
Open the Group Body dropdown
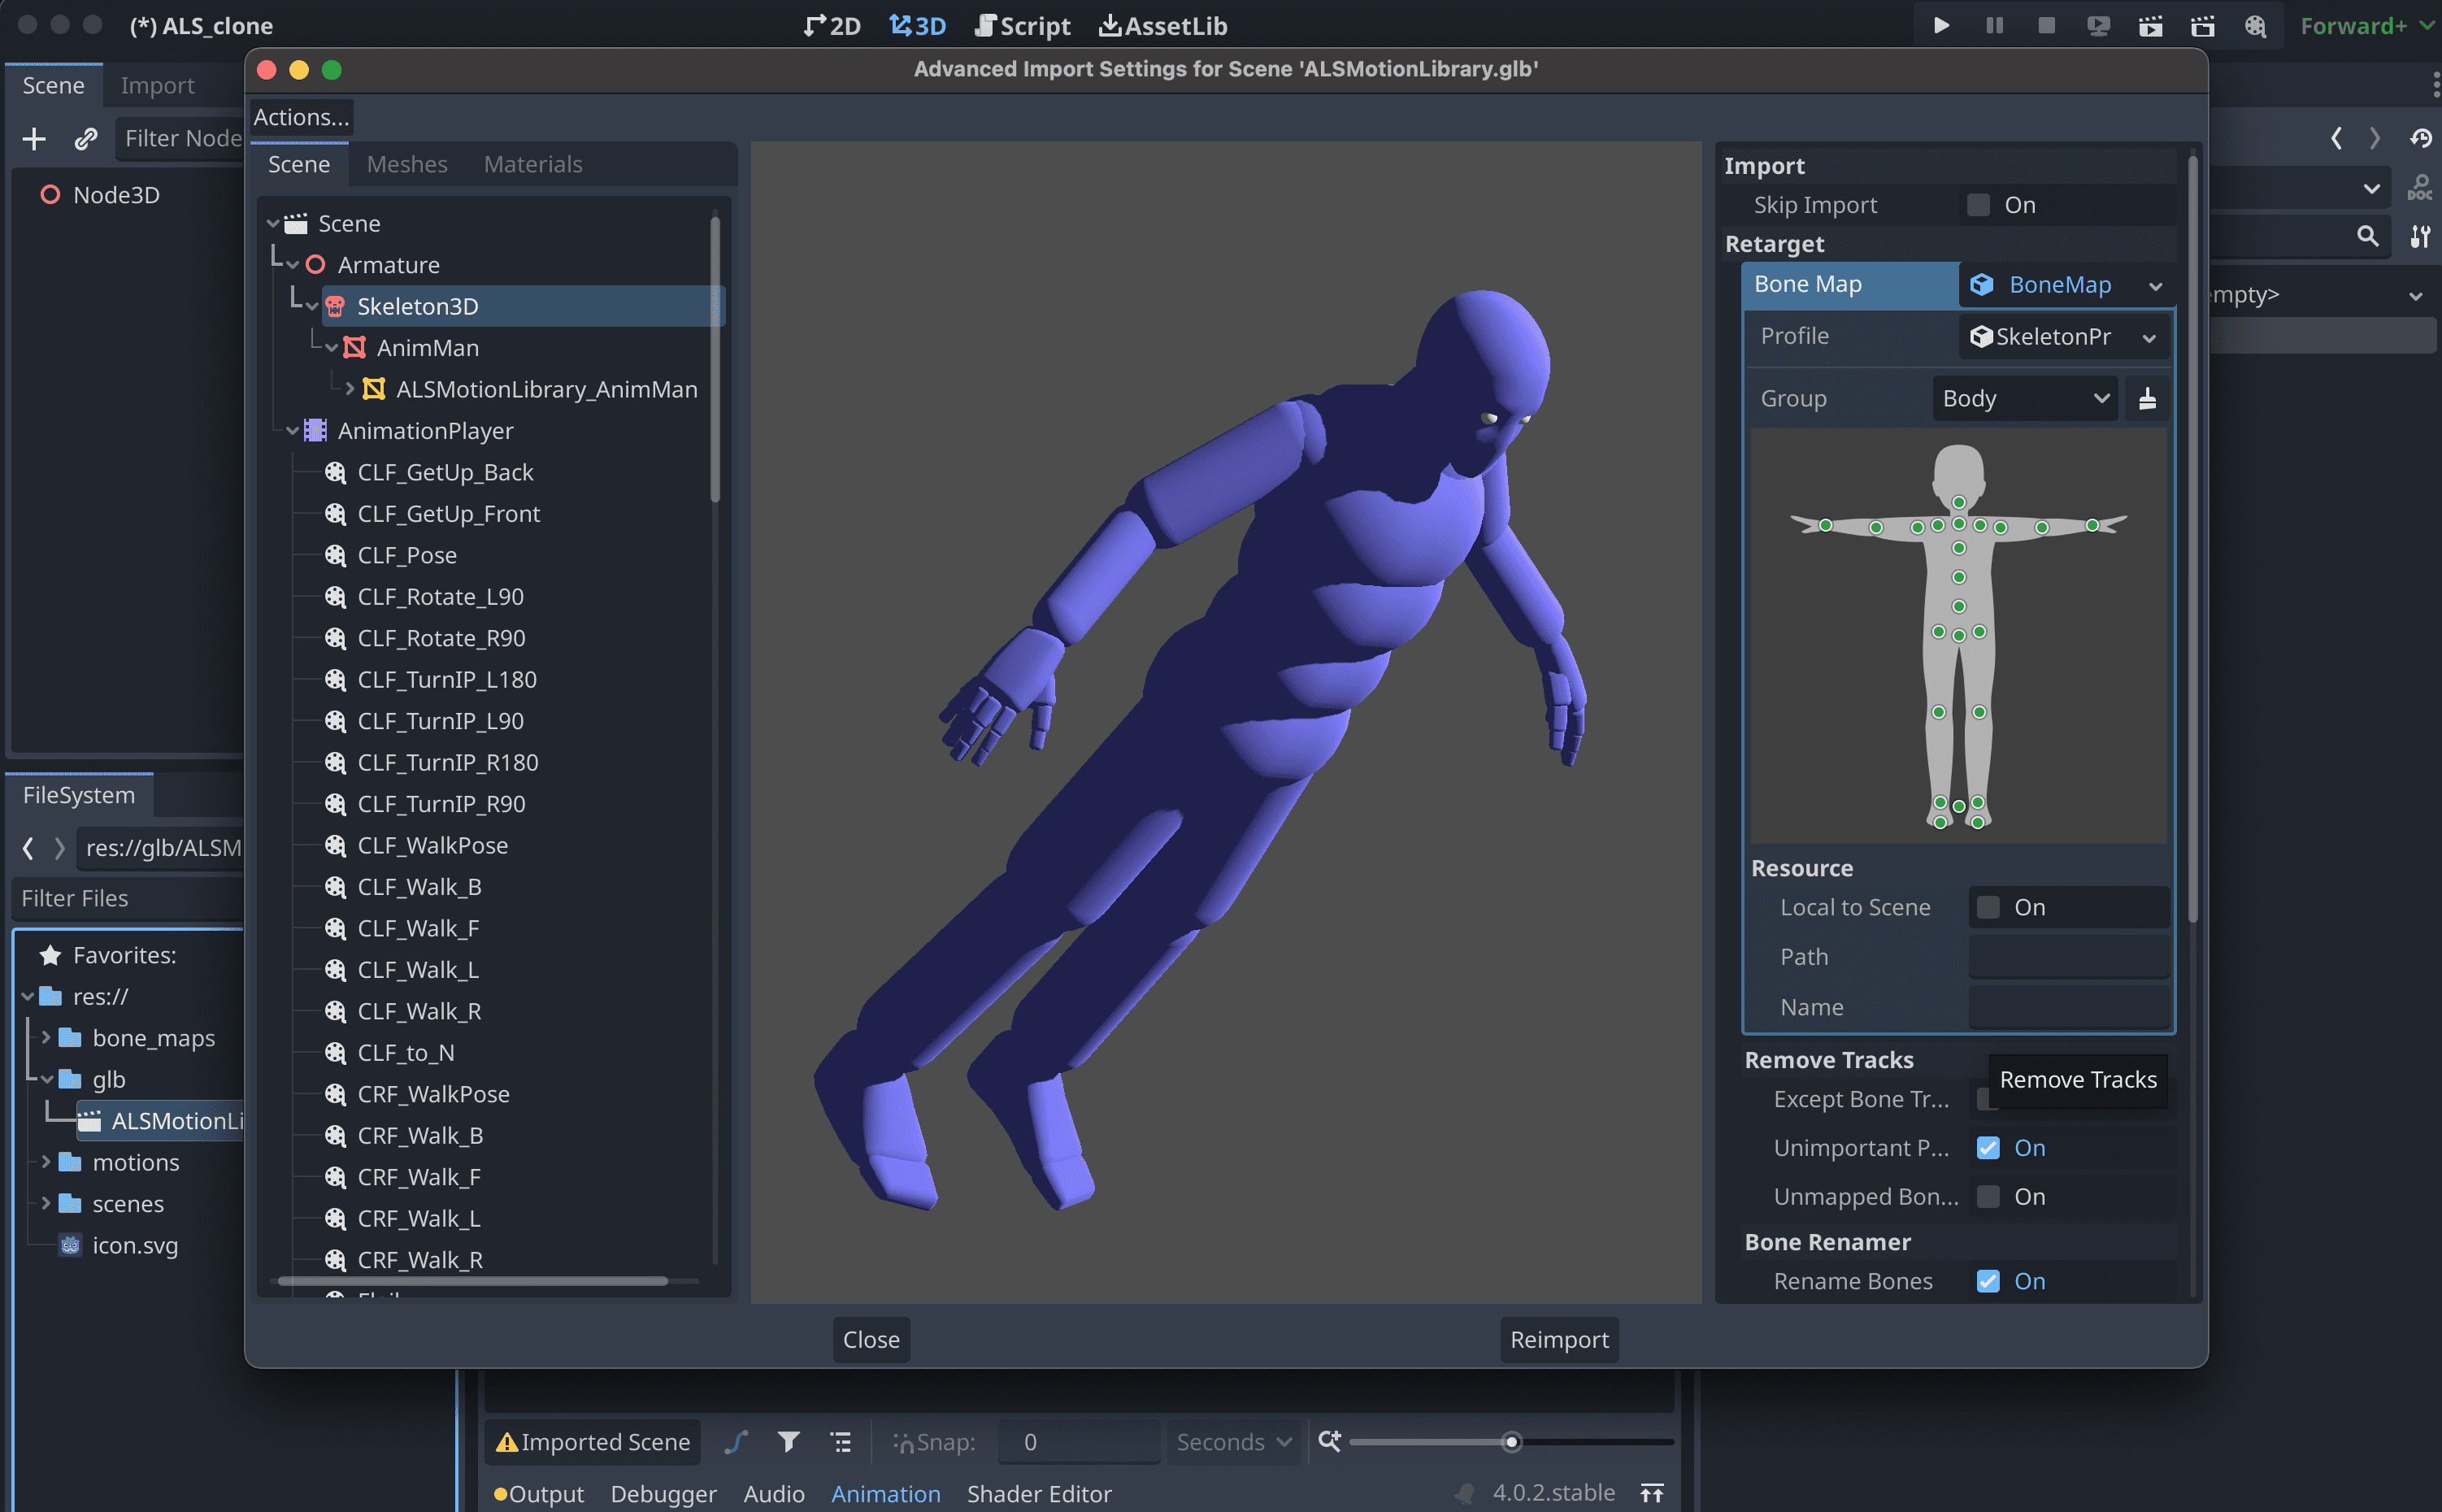tap(2024, 399)
